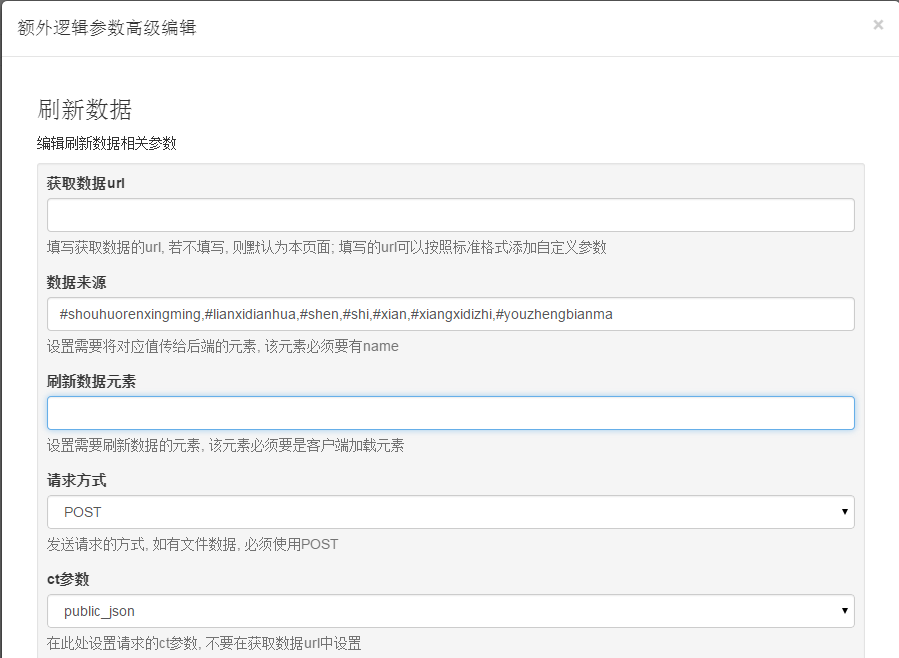This screenshot has width=899, height=658.
Task: Click the ct参数 label
Action: (68, 579)
